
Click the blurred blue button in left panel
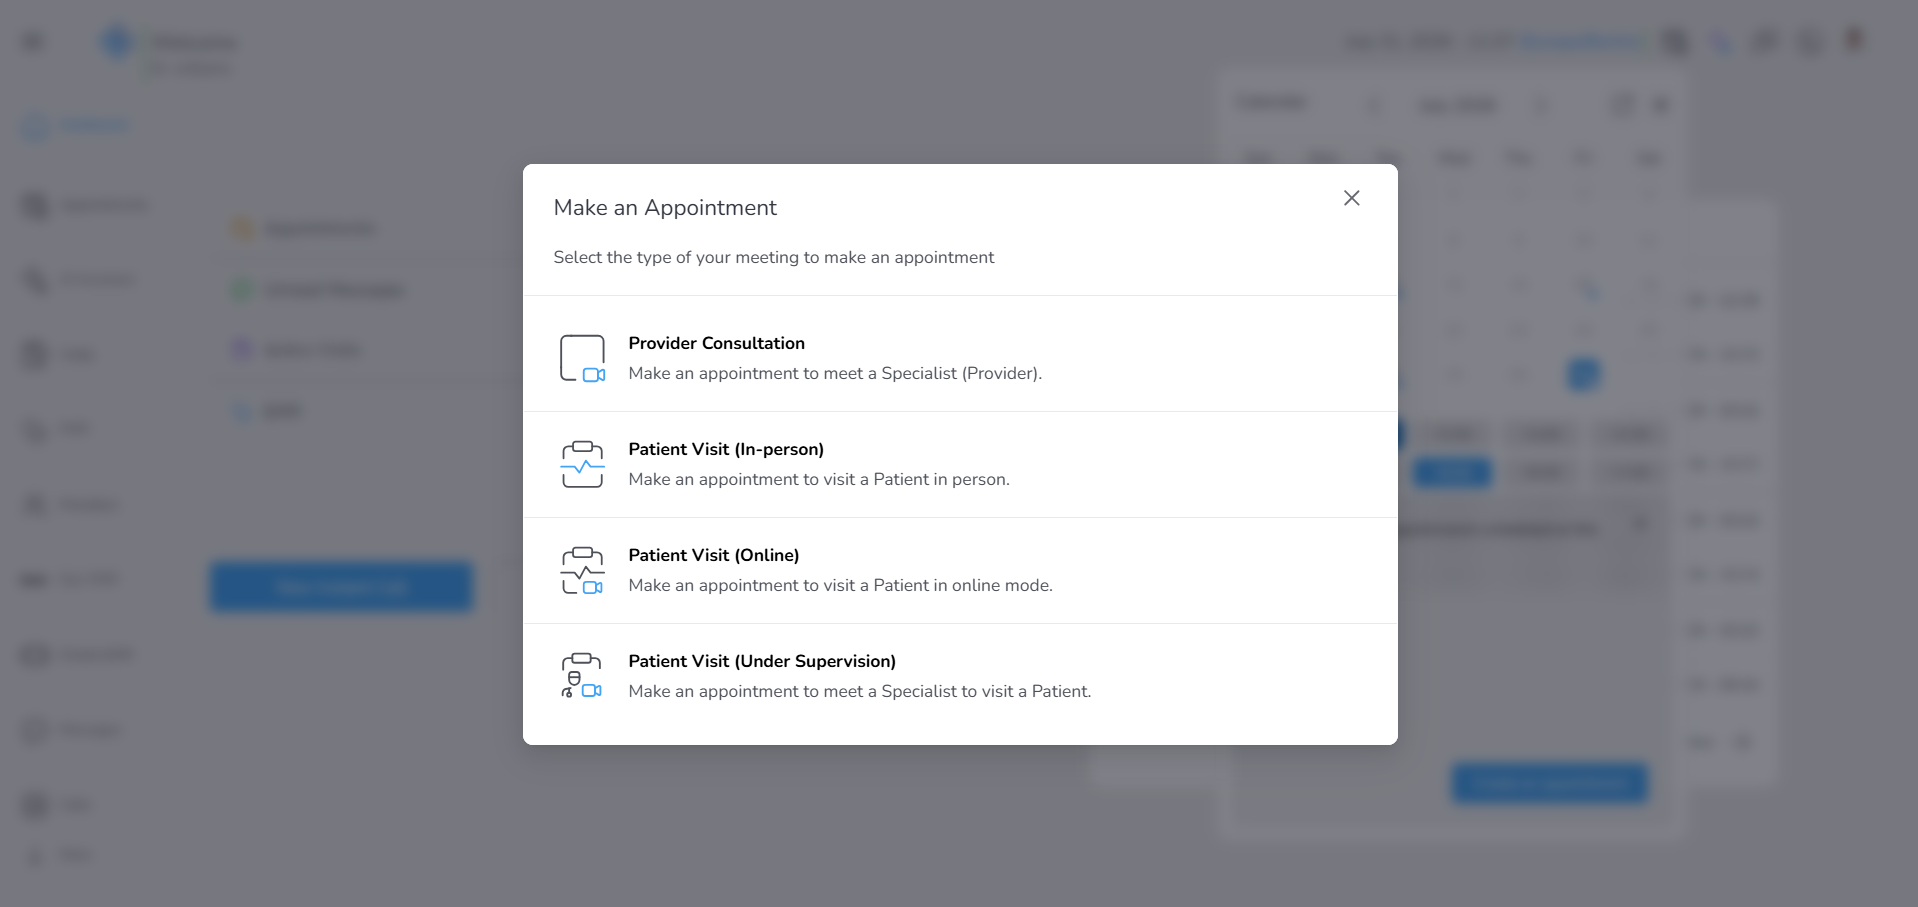click(341, 587)
